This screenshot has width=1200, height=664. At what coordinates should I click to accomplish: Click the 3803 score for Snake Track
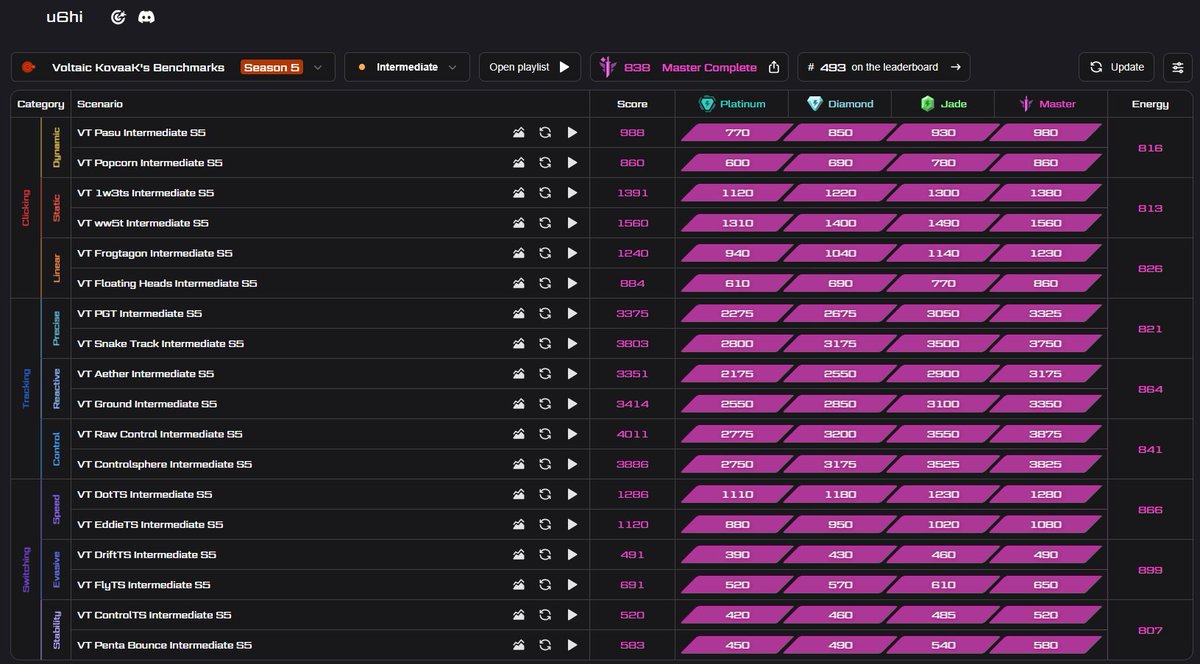pos(632,343)
